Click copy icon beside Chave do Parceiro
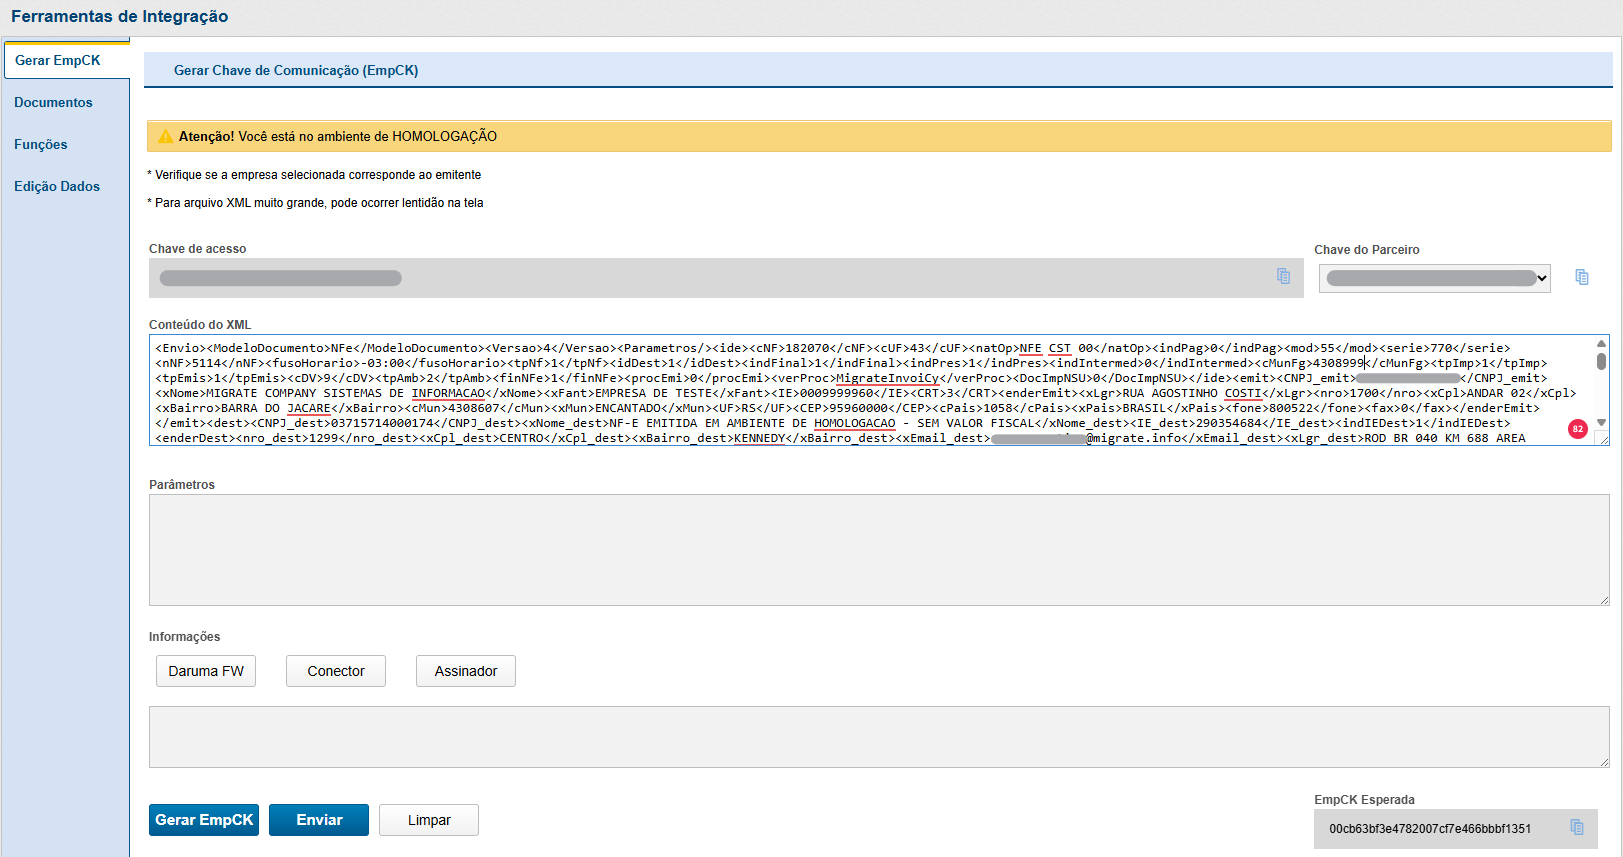 pos(1581,277)
